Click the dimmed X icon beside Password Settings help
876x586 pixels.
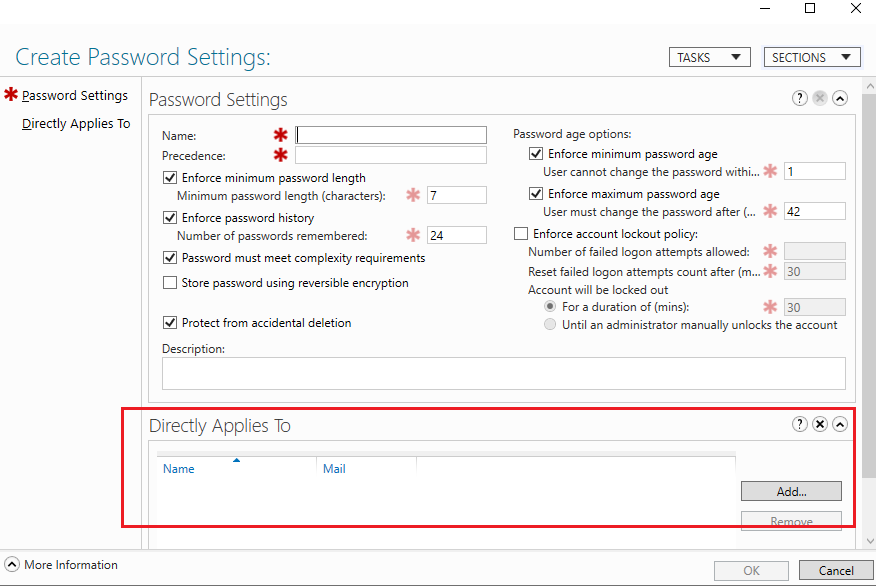pos(819,98)
